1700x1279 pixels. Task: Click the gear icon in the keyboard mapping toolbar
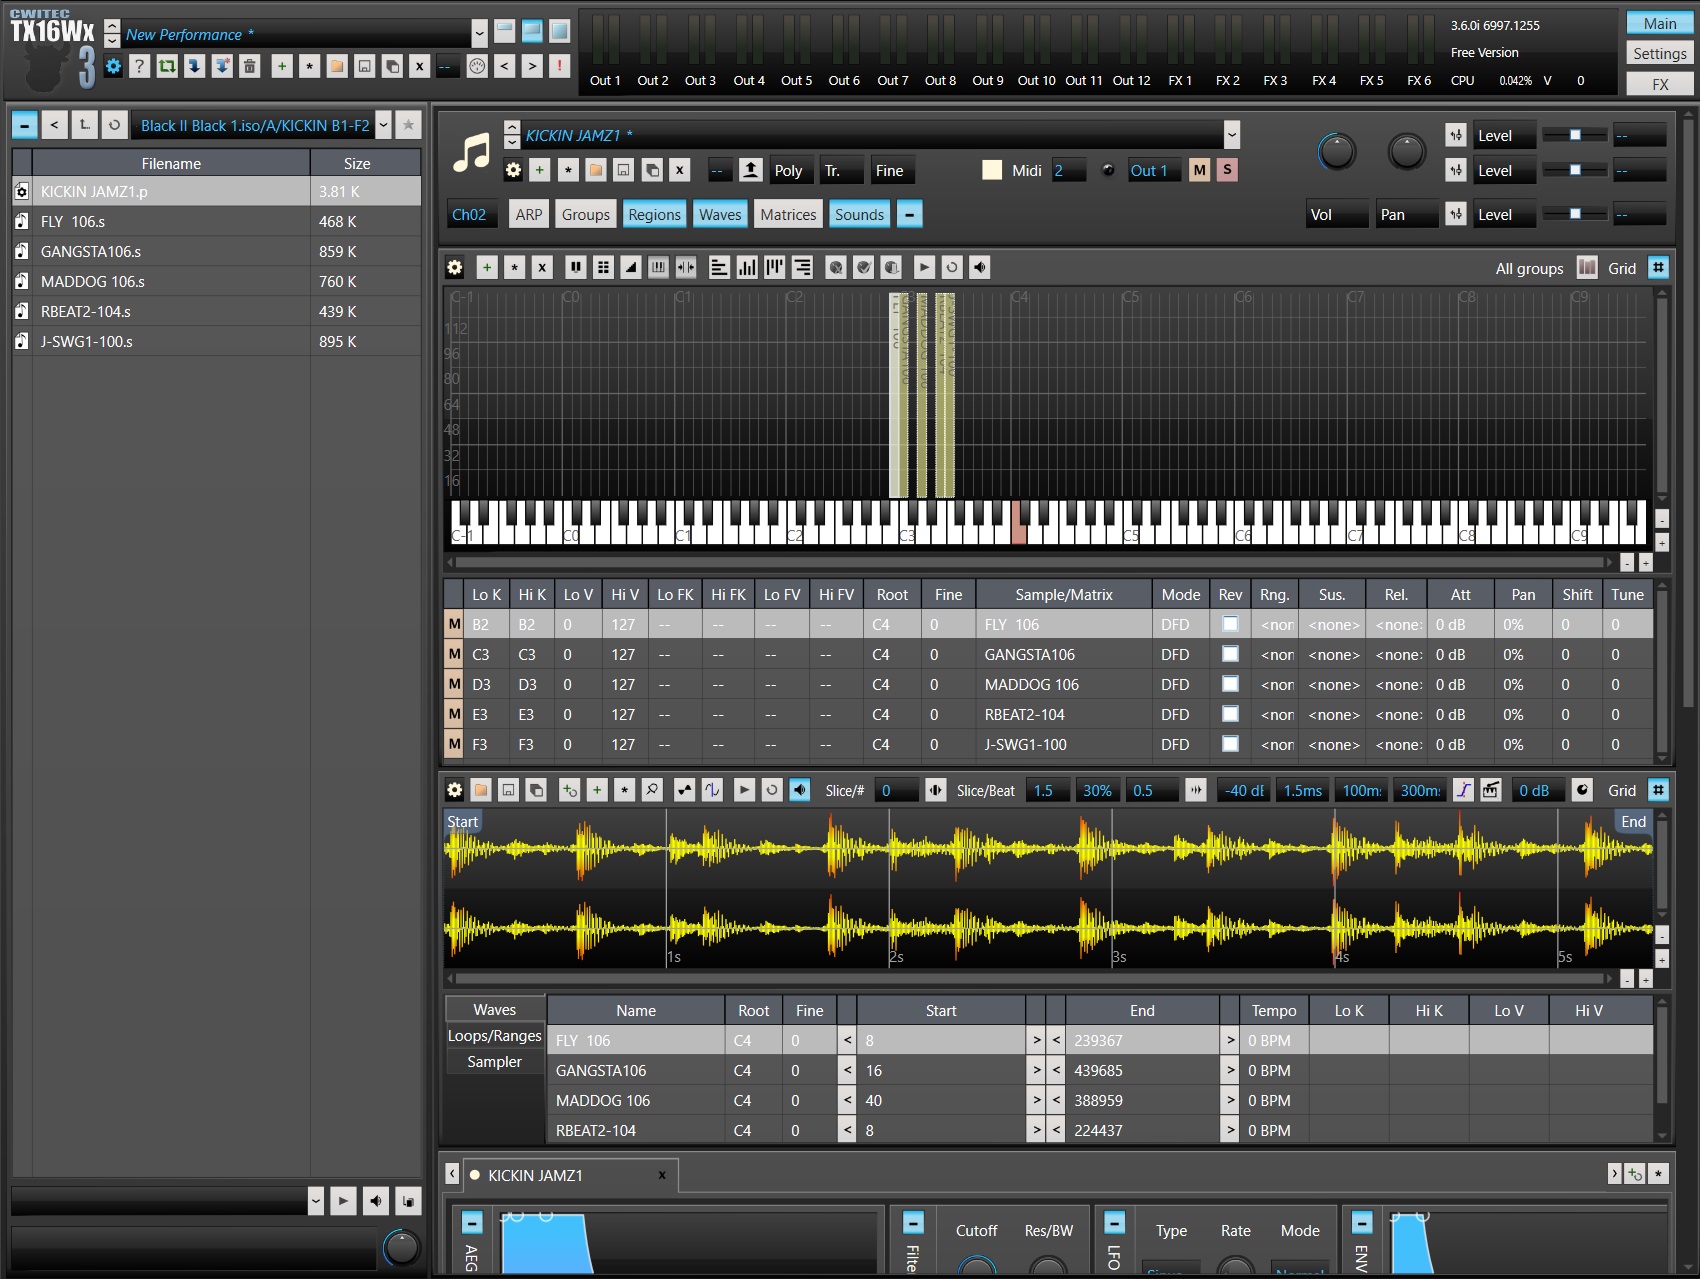(x=455, y=267)
